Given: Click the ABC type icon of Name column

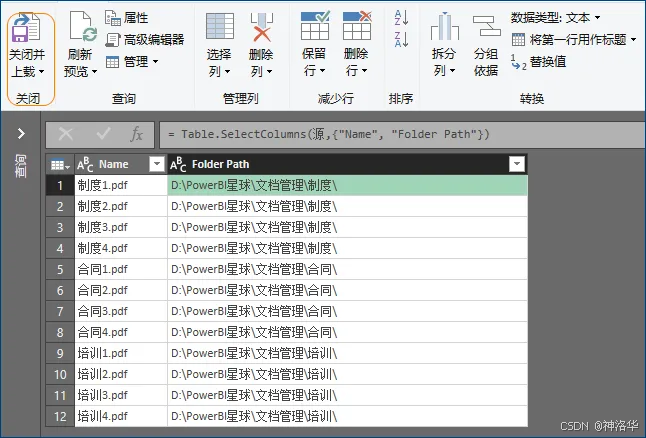Looking at the screenshot, I should pos(85,164).
